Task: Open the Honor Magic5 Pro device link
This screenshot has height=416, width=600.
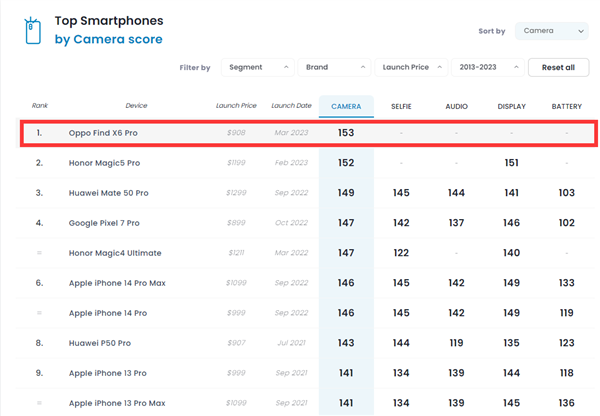Action: (104, 163)
